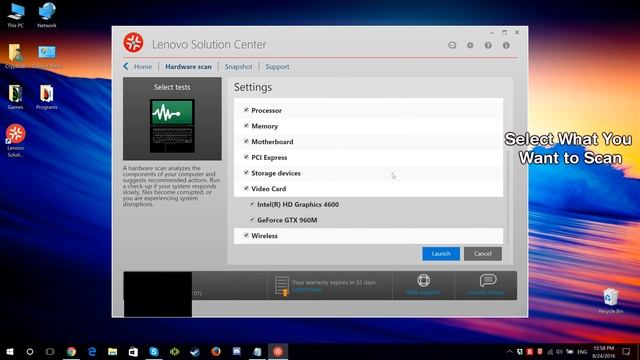
Task: Click the hardware scan laptop thumbnail
Action: tap(172, 126)
